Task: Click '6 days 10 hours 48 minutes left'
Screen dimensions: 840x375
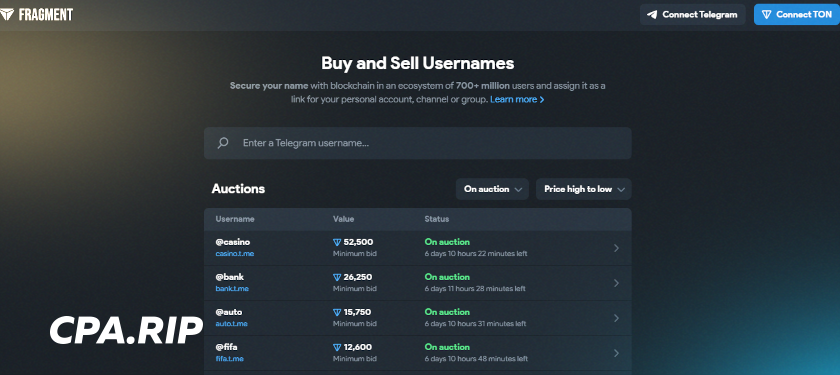Action: coord(476,359)
